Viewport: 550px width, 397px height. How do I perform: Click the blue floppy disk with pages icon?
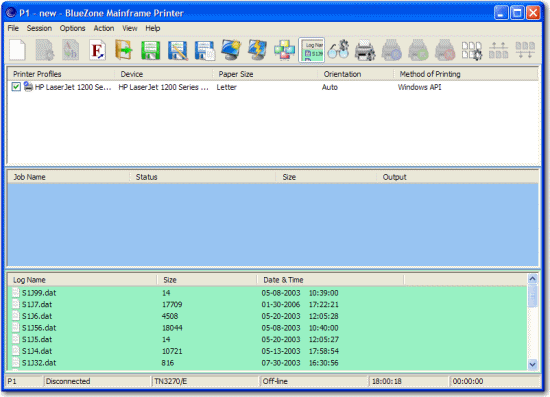(x=204, y=51)
